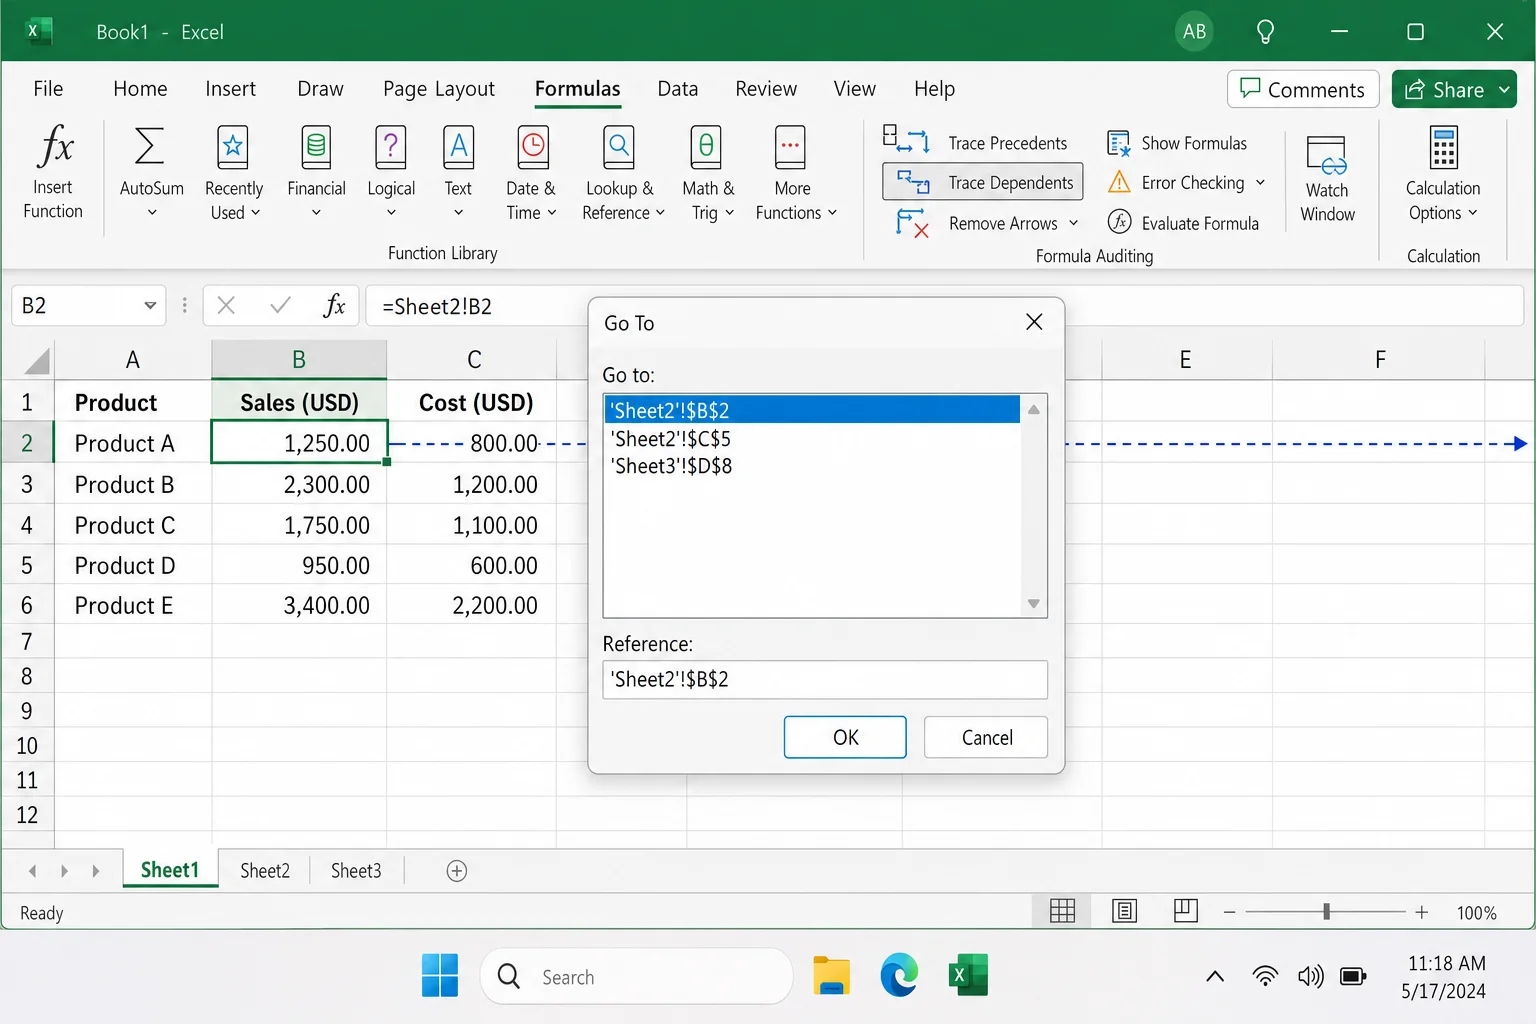The height and width of the screenshot is (1024, 1536).
Task: Select cell with value 3,400.00
Action: [299, 605]
